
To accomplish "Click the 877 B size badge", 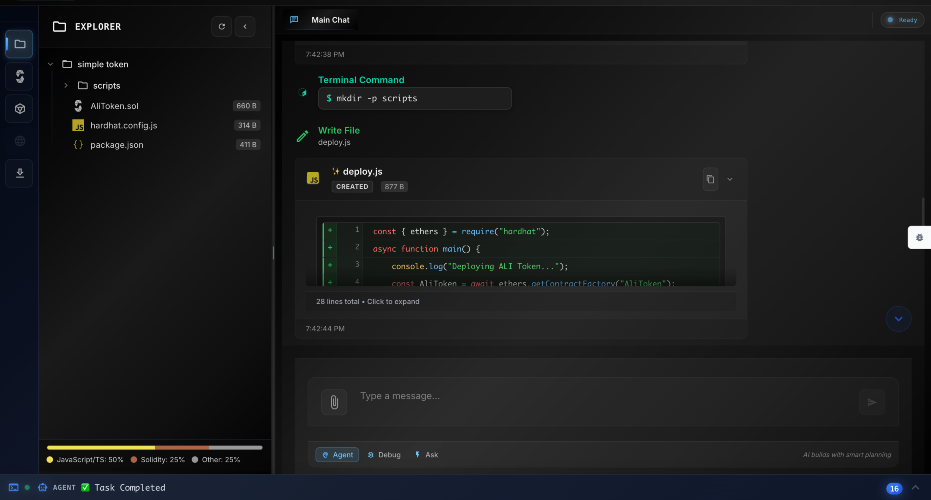I will click(x=394, y=186).
